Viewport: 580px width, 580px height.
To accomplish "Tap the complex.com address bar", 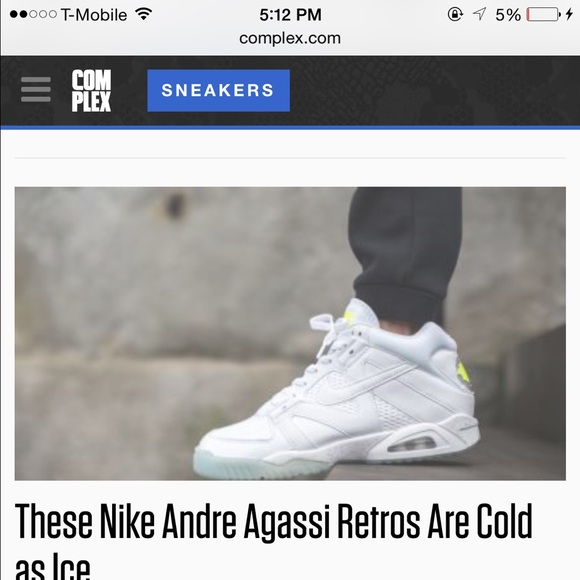I will click(x=290, y=38).
